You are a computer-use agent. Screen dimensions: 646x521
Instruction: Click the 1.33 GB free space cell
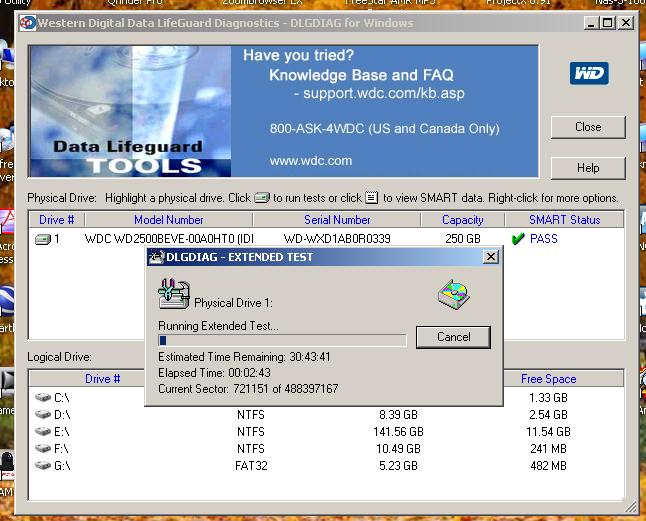(548, 398)
